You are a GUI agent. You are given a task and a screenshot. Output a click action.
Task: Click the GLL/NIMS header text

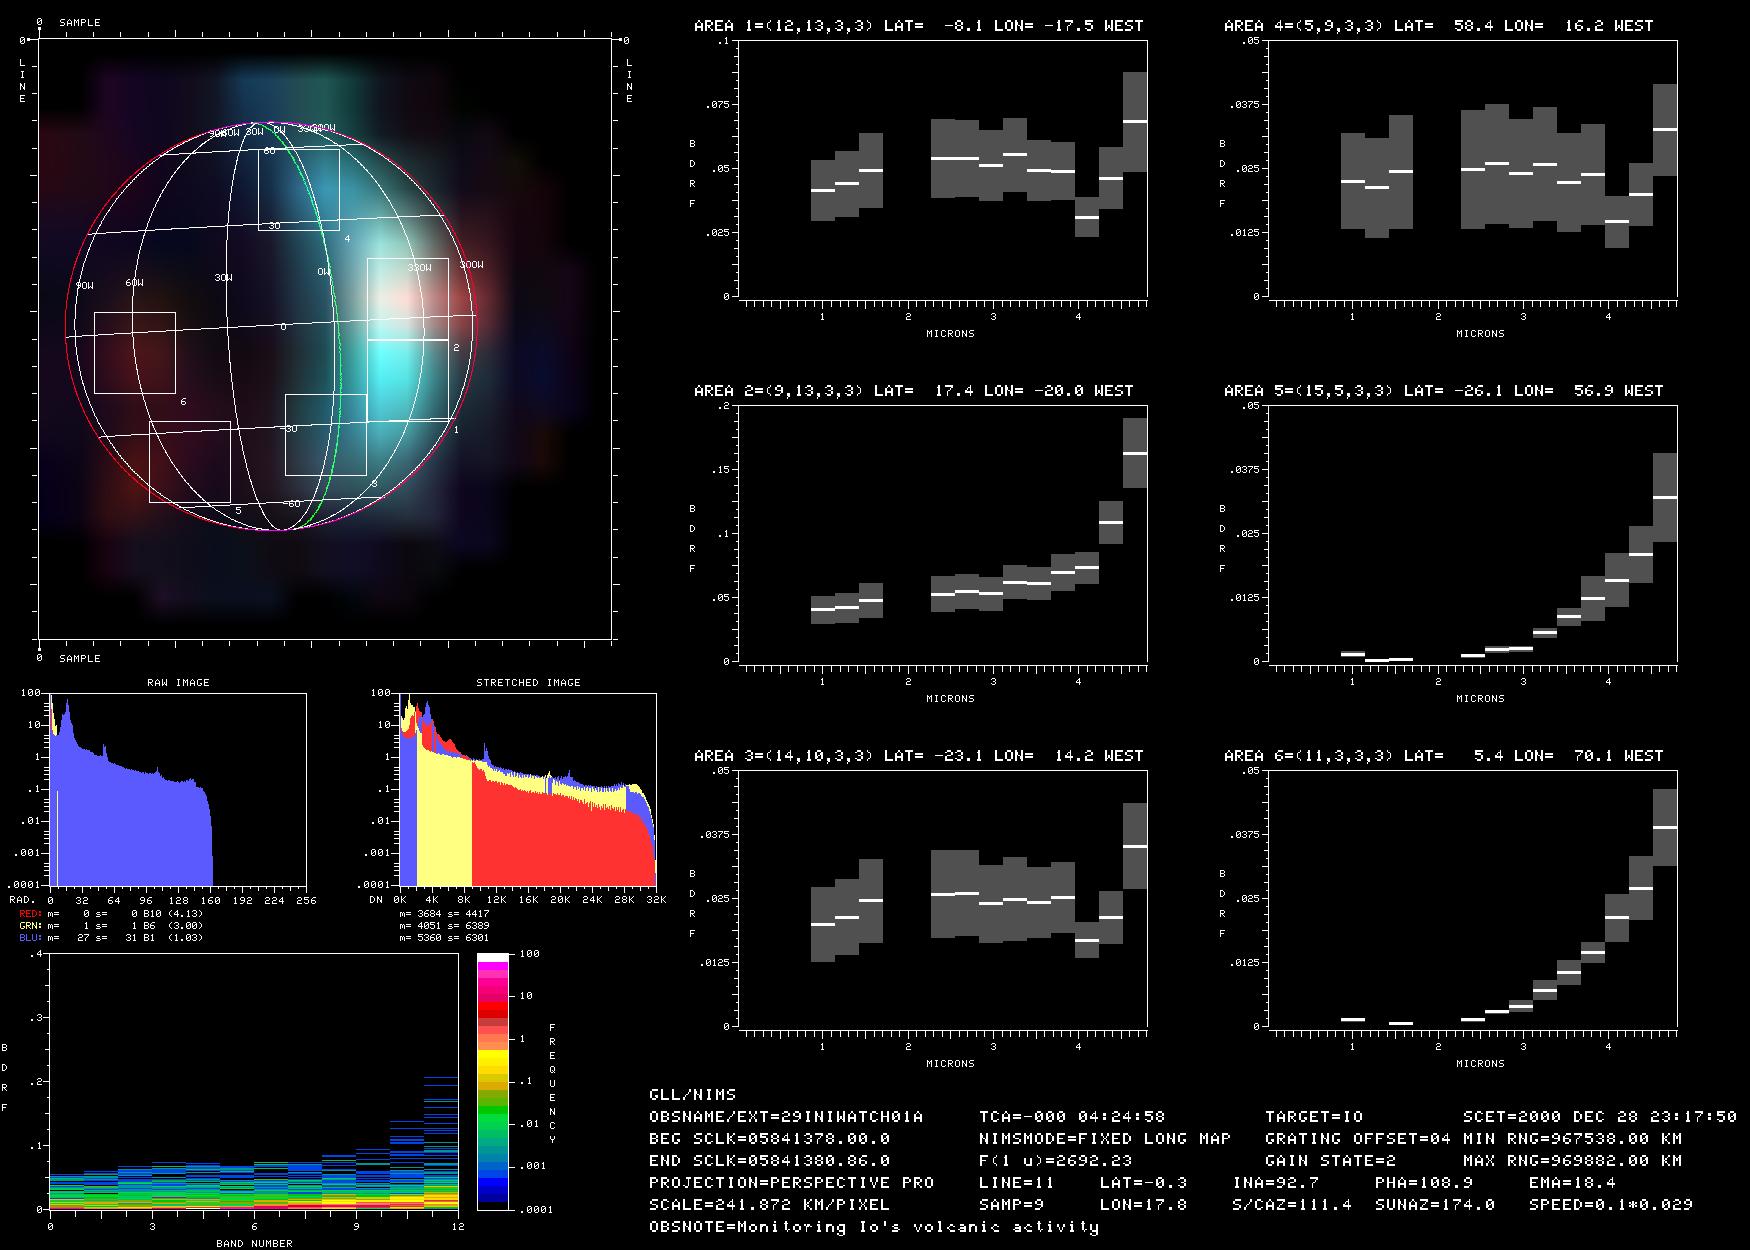pos(692,1095)
